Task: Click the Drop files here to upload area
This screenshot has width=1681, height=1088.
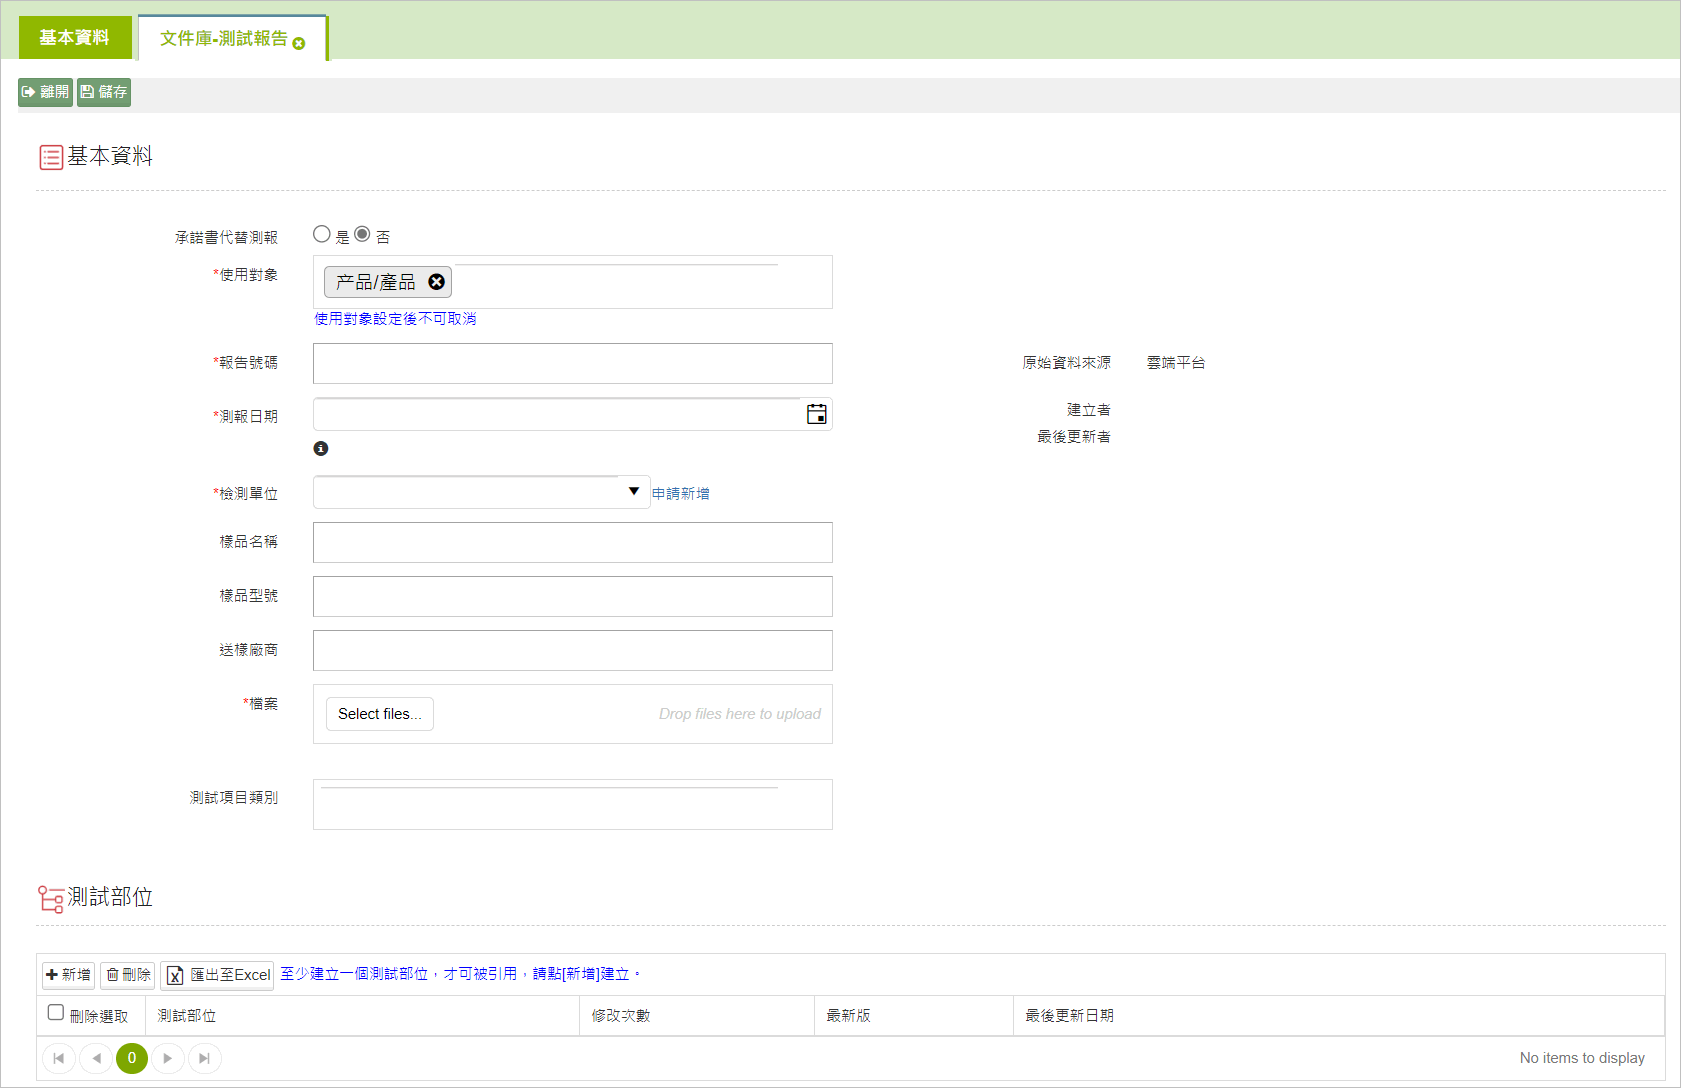Action: pyautogui.click(x=740, y=714)
